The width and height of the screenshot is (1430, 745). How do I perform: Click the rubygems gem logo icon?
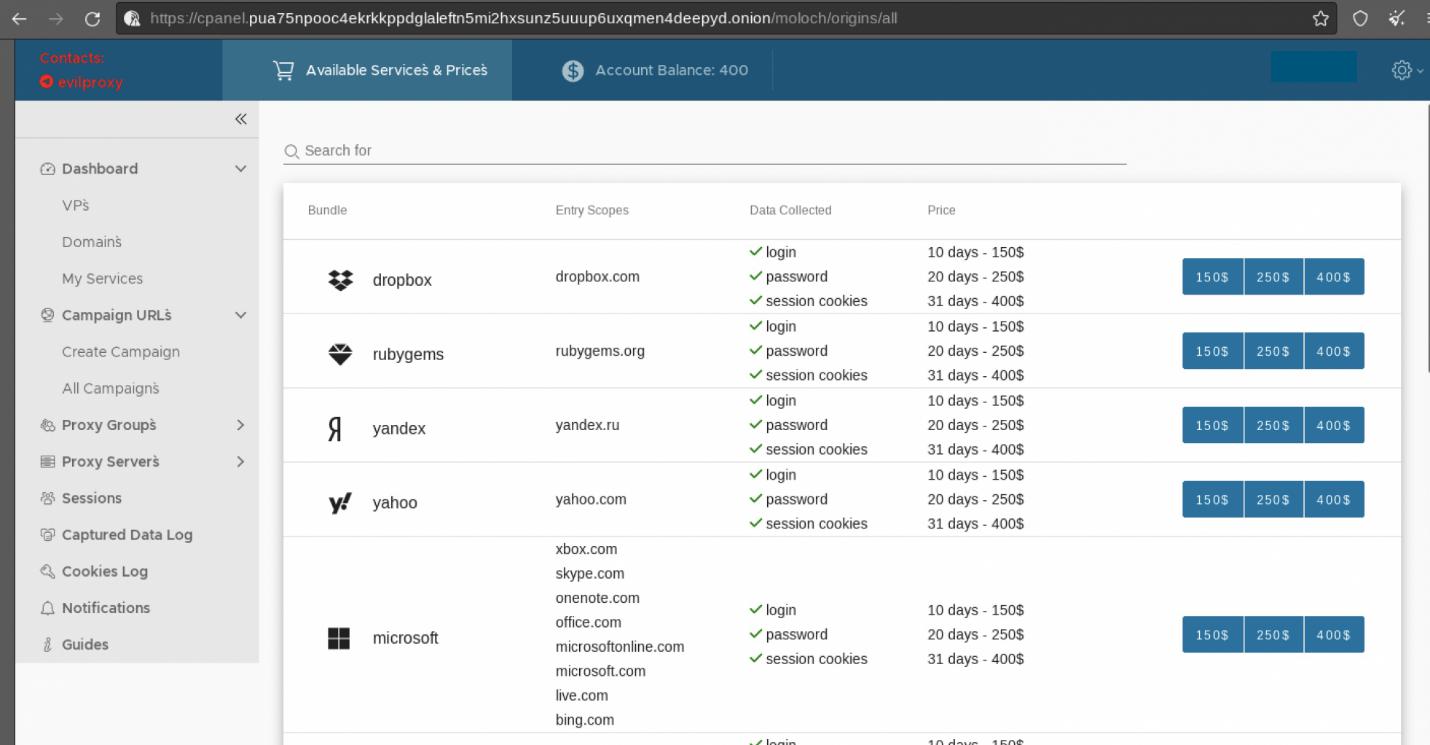pos(340,354)
